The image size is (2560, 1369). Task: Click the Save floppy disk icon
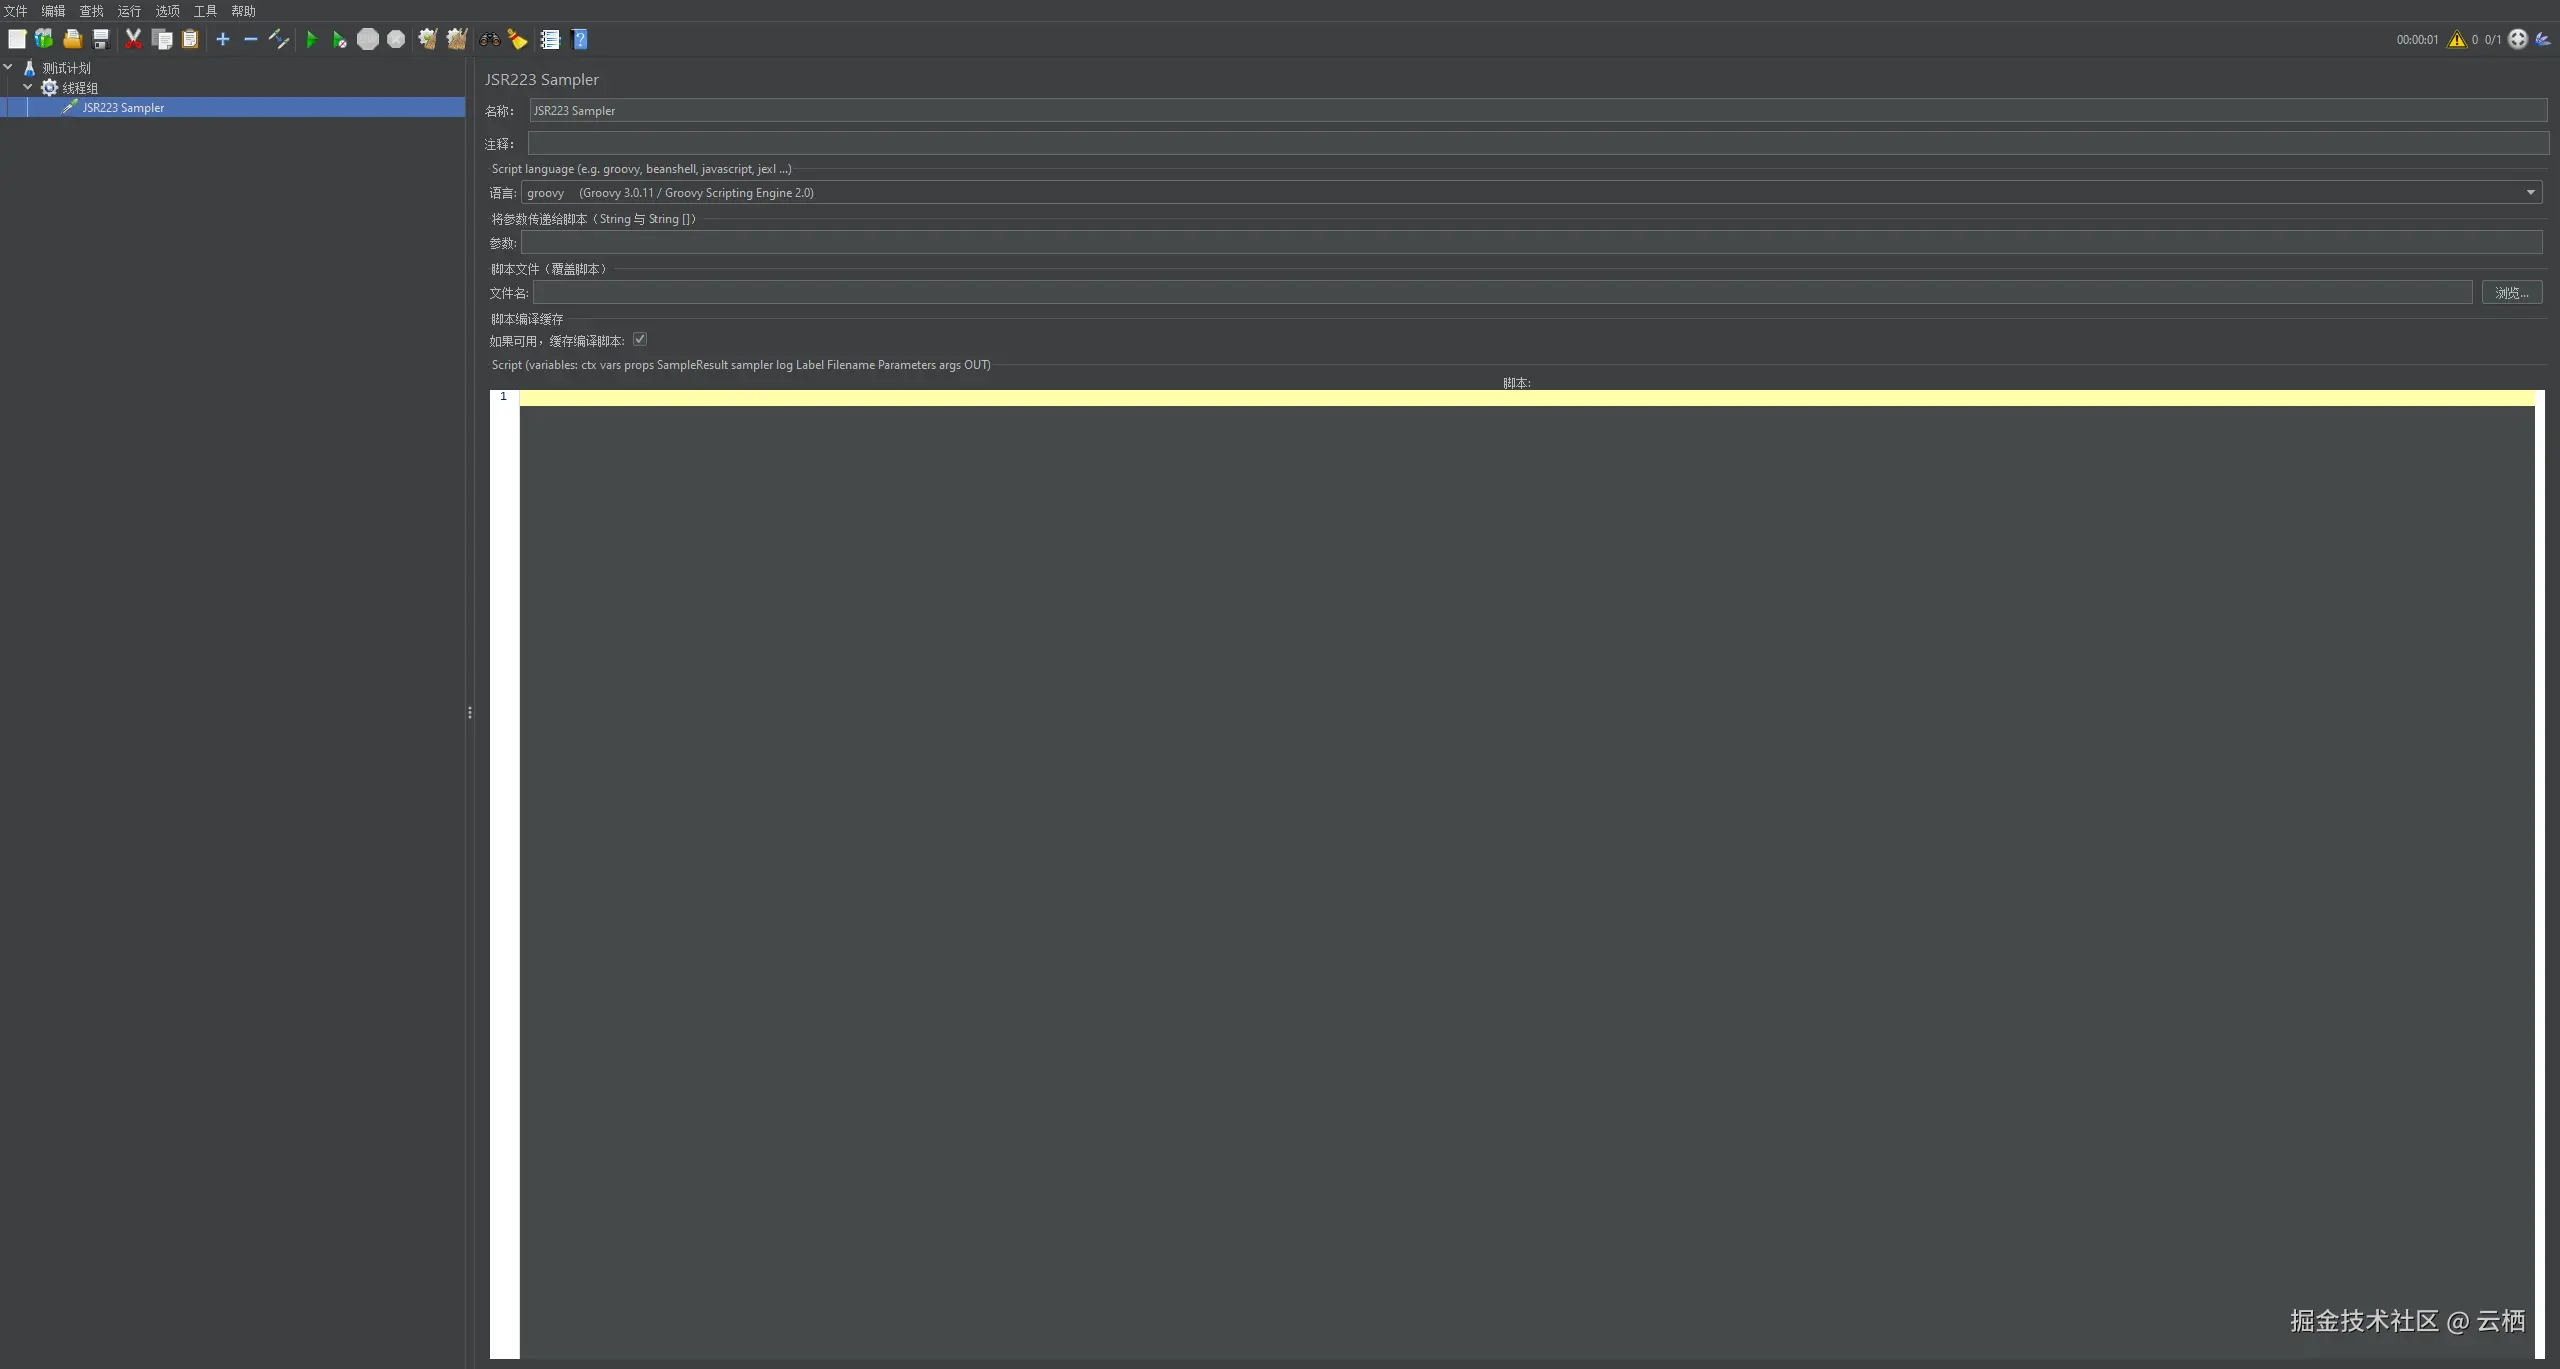(x=101, y=40)
